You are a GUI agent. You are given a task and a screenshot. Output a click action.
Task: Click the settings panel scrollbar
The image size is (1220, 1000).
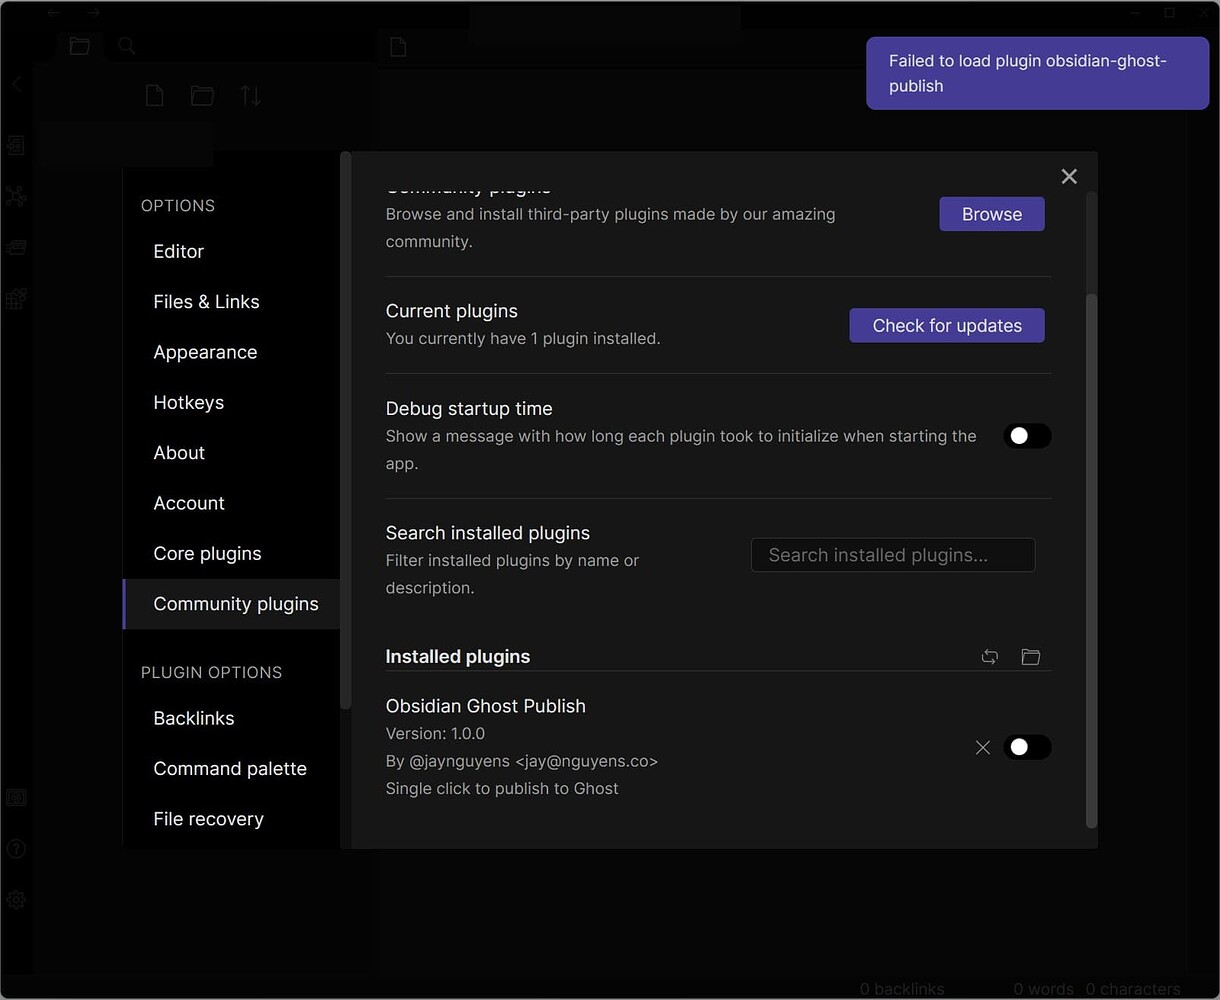1091,560
